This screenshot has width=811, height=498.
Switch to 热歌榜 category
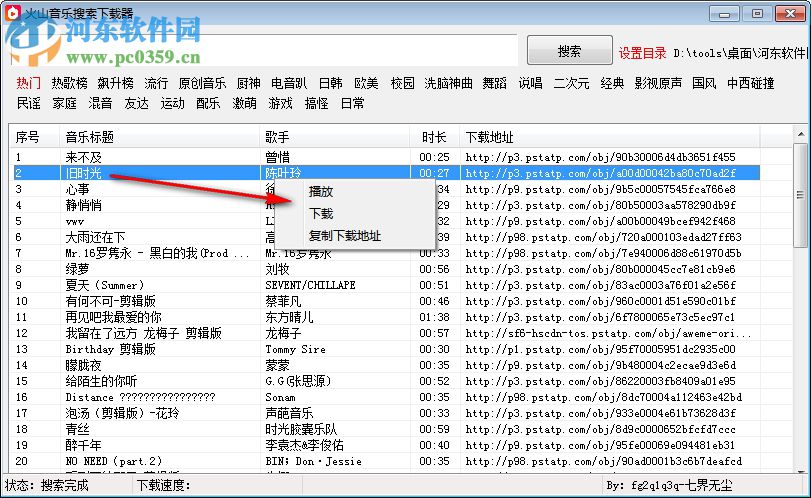tap(69, 83)
